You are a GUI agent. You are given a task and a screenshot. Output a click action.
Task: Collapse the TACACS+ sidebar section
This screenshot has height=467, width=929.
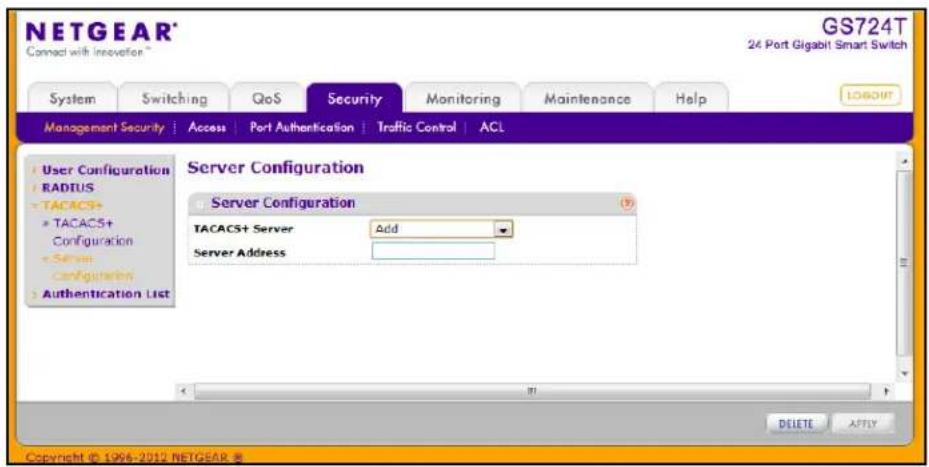[72, 205]
